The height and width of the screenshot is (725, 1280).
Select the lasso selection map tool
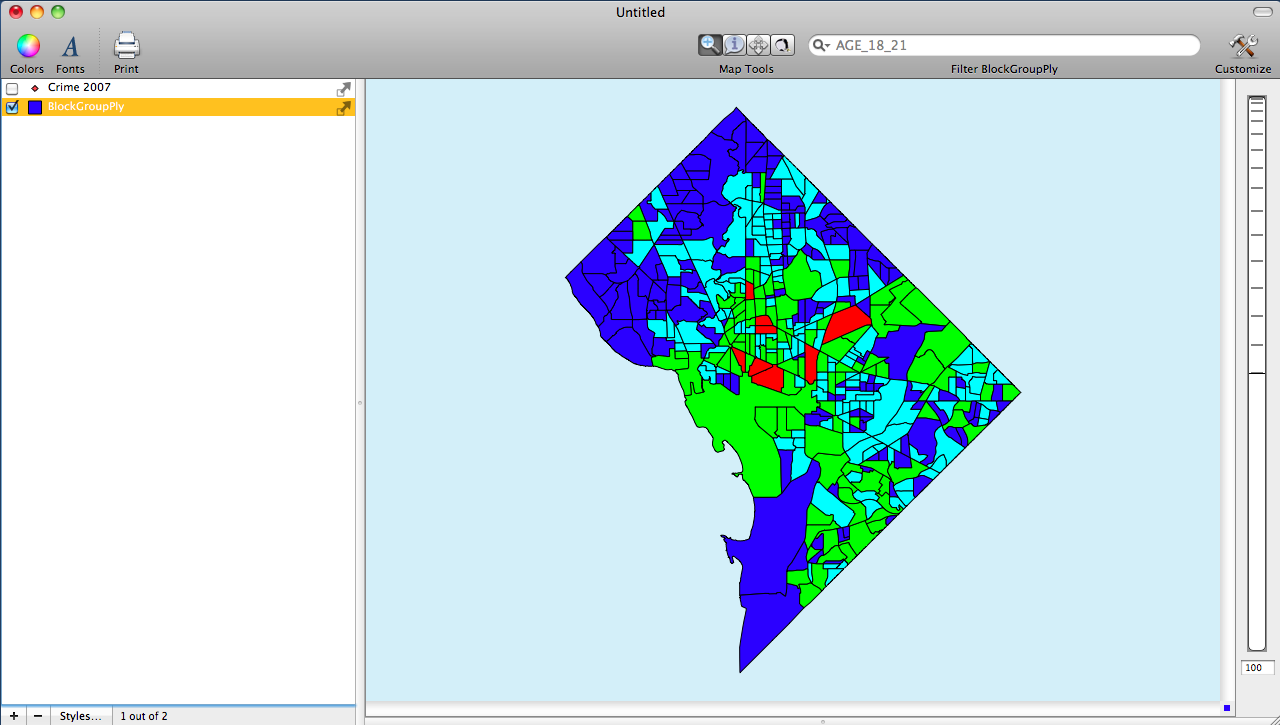[782, 44]
